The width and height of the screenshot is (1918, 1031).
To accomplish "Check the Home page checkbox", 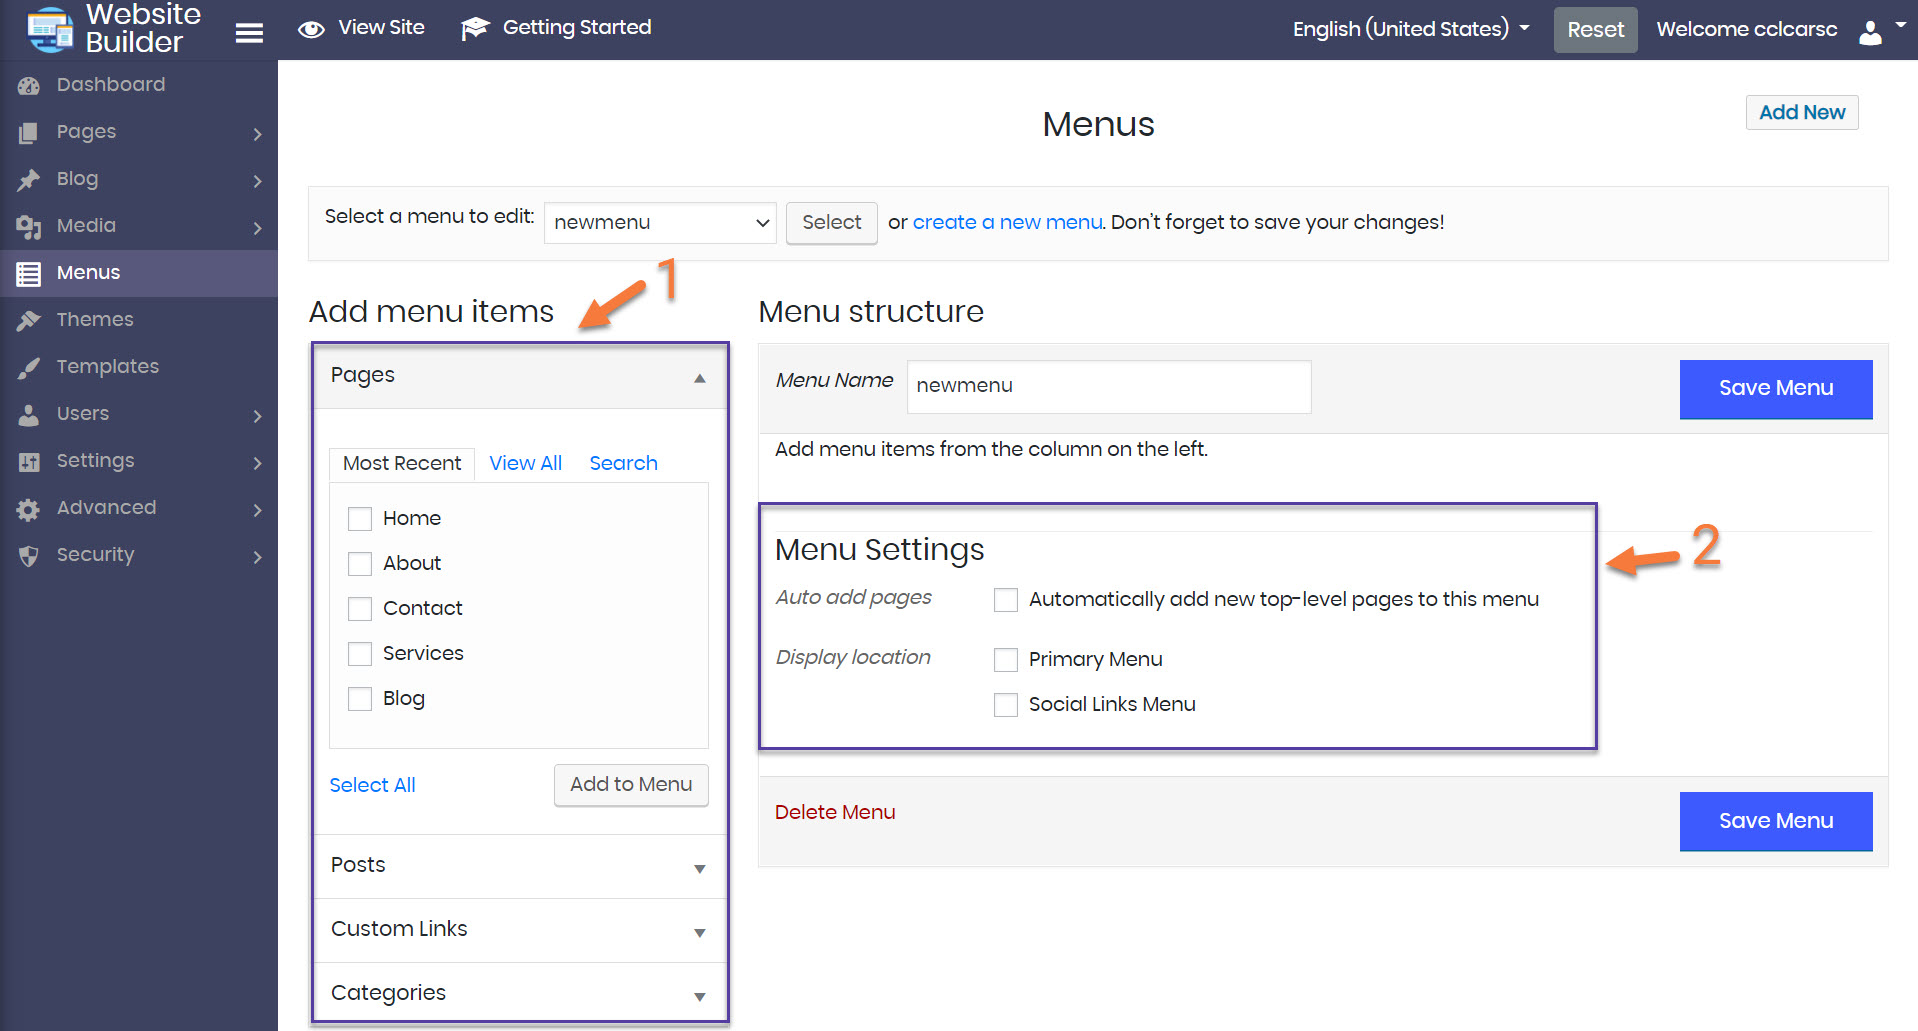I will 360,519.
